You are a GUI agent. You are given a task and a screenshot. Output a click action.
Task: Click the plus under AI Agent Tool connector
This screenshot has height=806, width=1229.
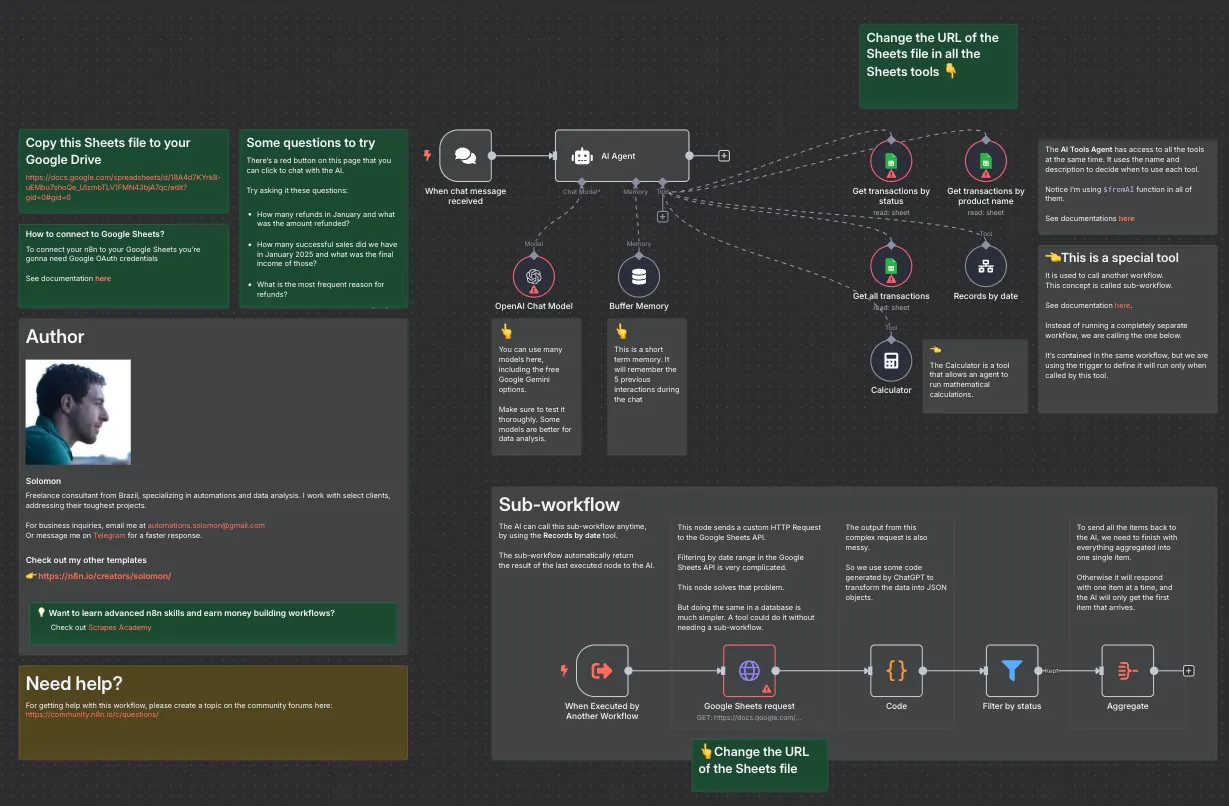(x=662, y=215)
